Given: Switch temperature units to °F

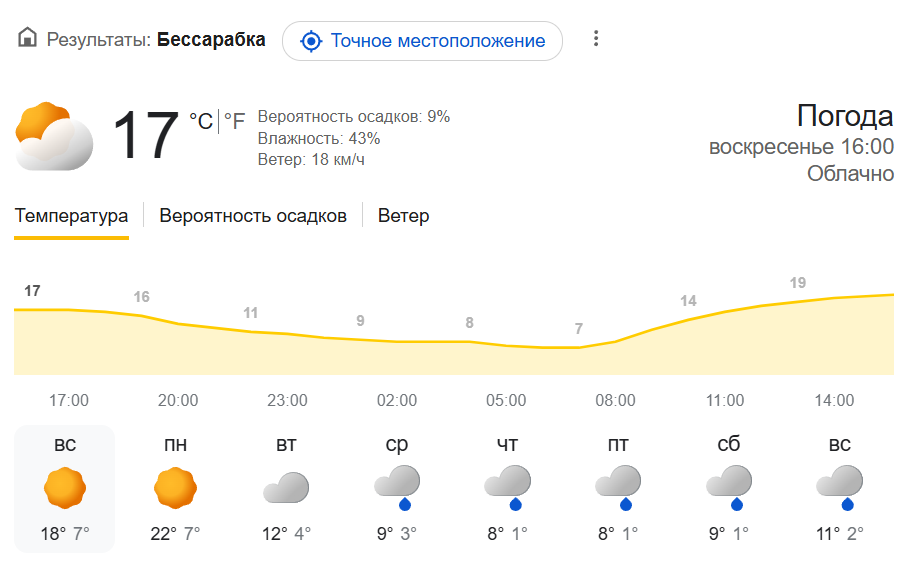Looking at the screenshot, I should (x=234, y=122).
